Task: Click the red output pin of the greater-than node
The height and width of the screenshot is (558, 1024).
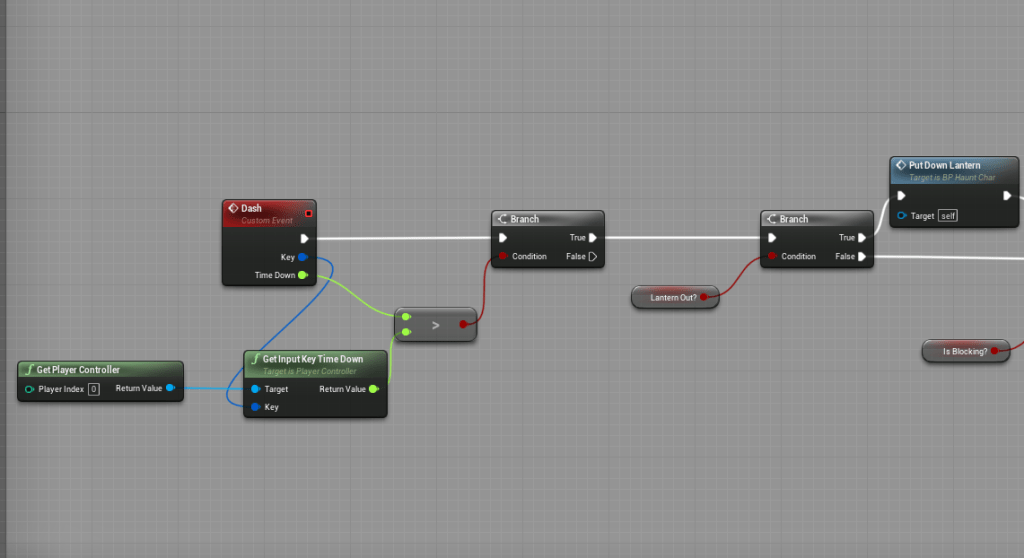Action: pyautogui.click(x=464, y=324)
